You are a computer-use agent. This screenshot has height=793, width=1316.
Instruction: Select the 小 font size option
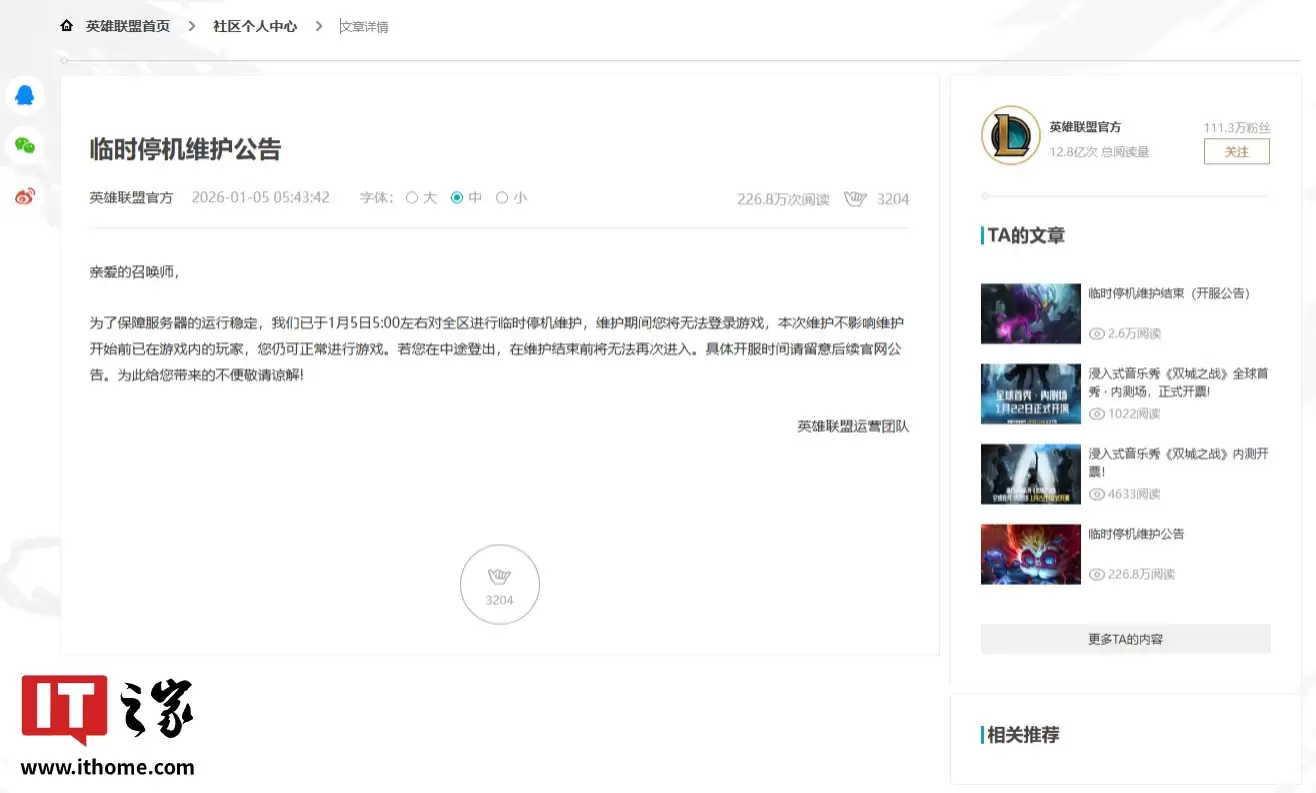tap(502, 197)
